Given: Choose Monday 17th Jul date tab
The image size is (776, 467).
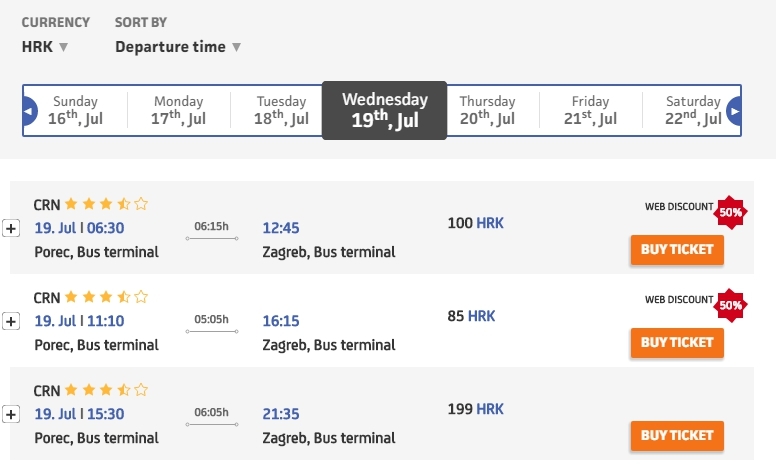Looking at the screenshot, I should pyautogui.click(x=178, y=110).
